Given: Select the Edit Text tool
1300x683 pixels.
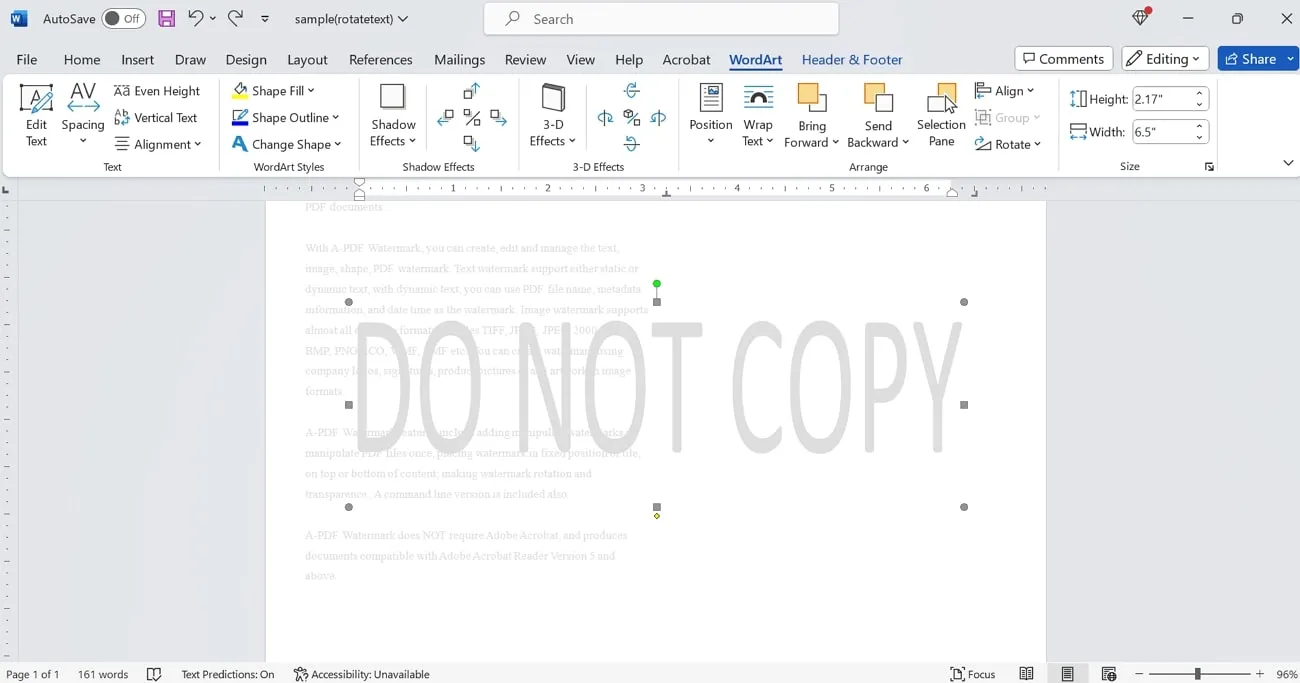Looking at the screenshot, I should tap(36, 115).
